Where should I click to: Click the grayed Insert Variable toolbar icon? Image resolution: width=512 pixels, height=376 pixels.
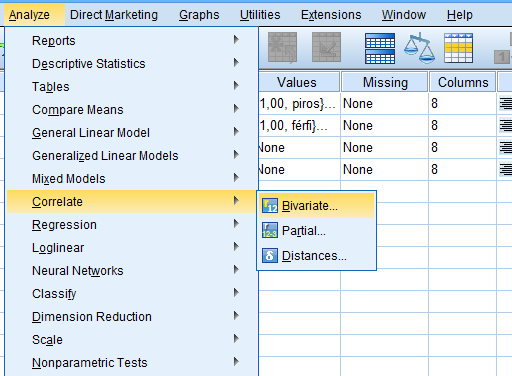coord(326,47)
